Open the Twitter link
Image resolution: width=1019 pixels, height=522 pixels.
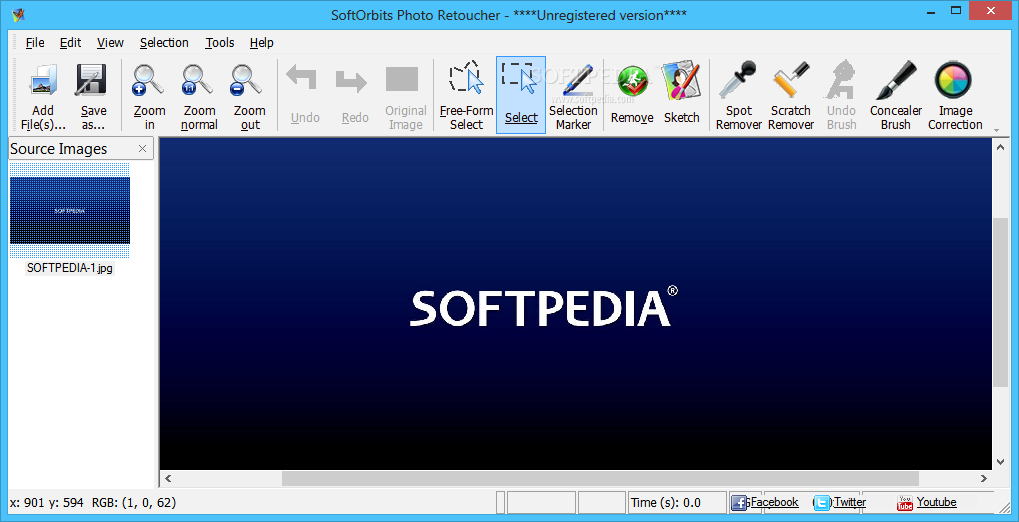point(850,502)
